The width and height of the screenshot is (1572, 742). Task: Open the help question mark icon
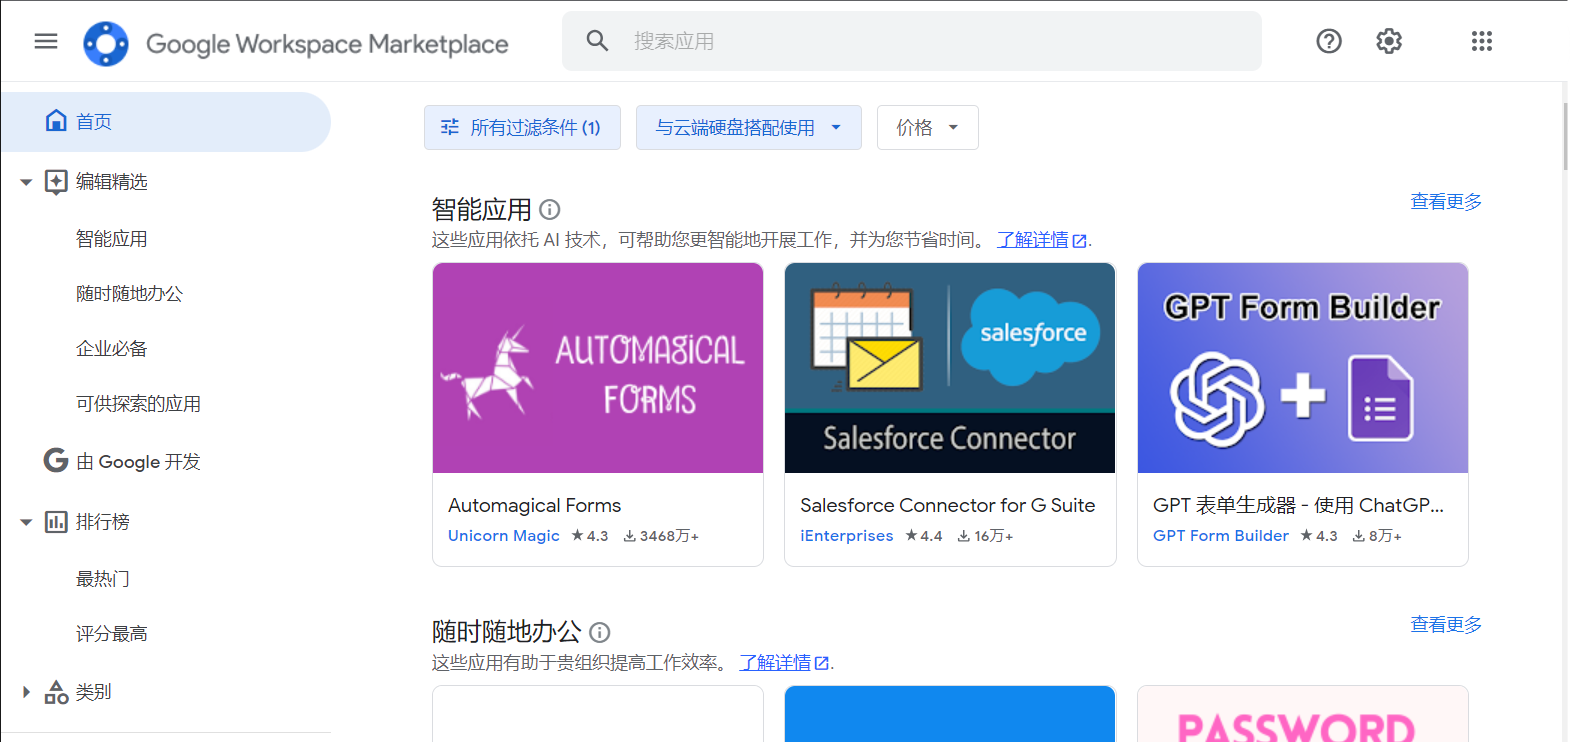1329,41
